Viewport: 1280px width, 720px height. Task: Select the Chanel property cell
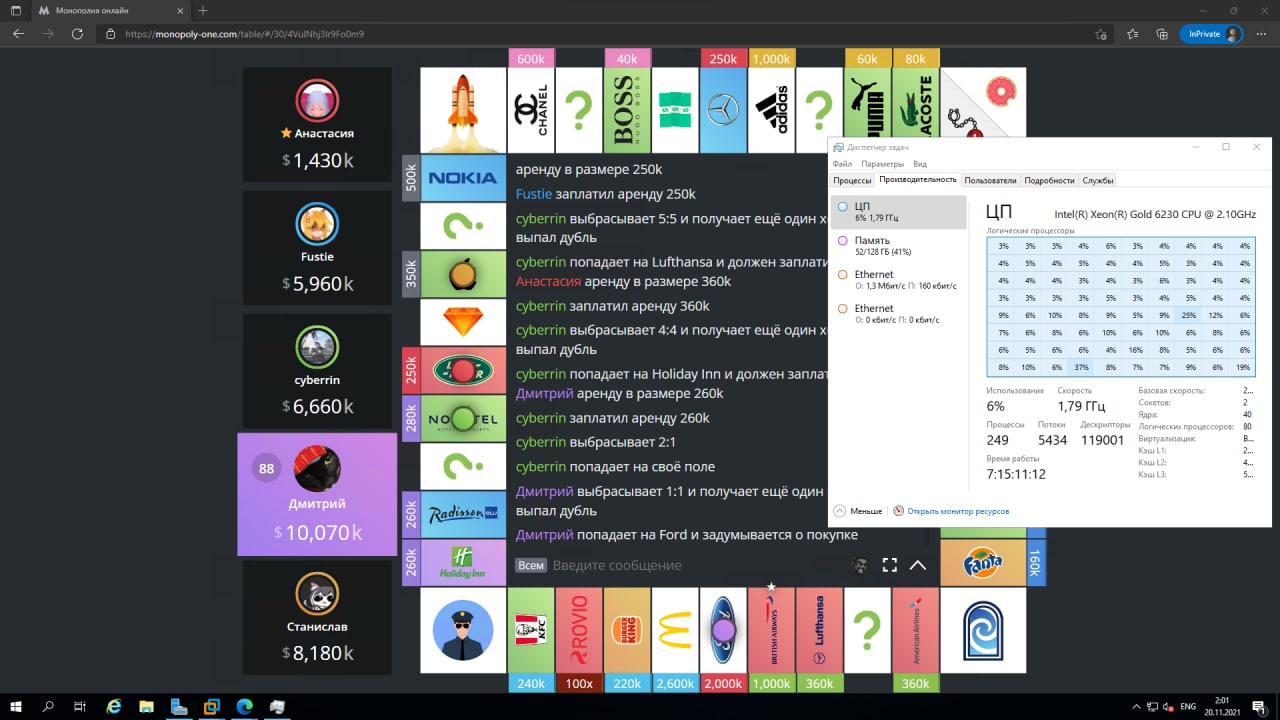[530, 110]
